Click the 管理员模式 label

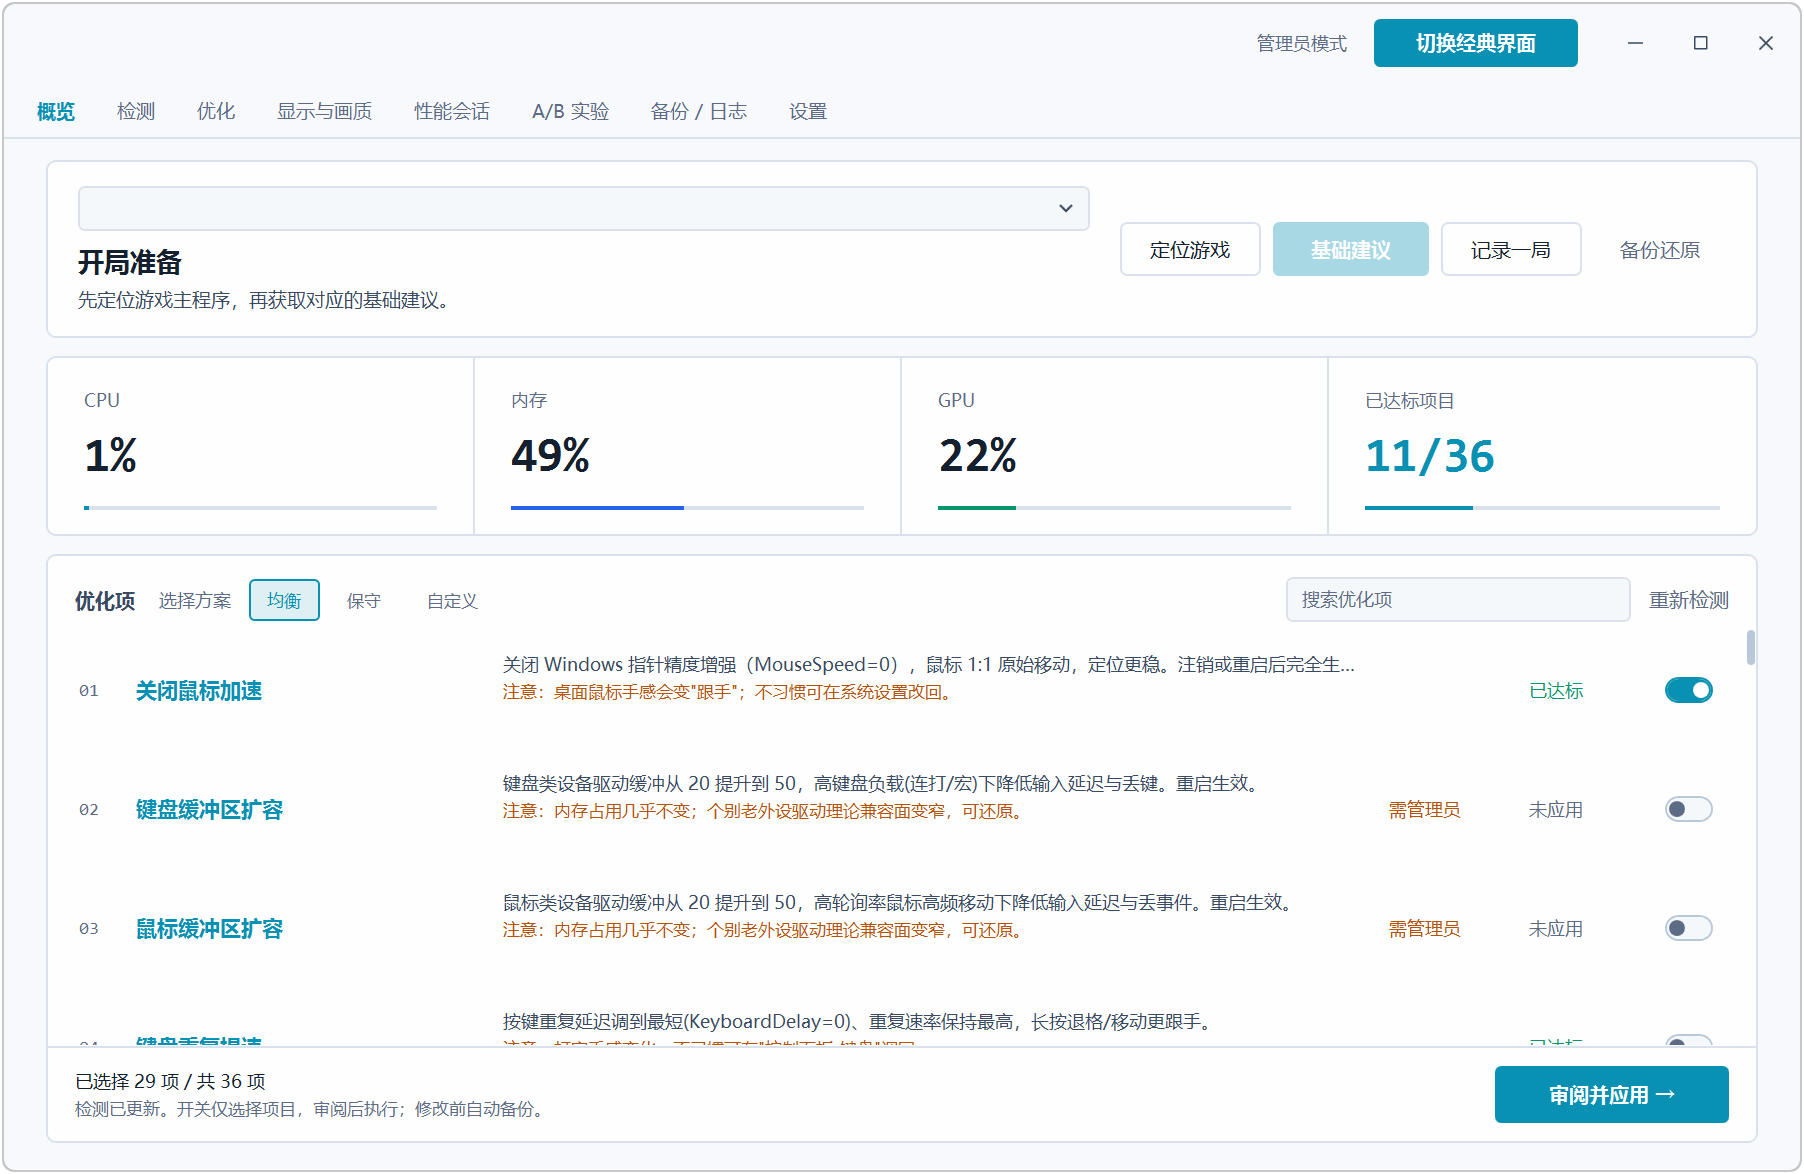coord(1302,43)
